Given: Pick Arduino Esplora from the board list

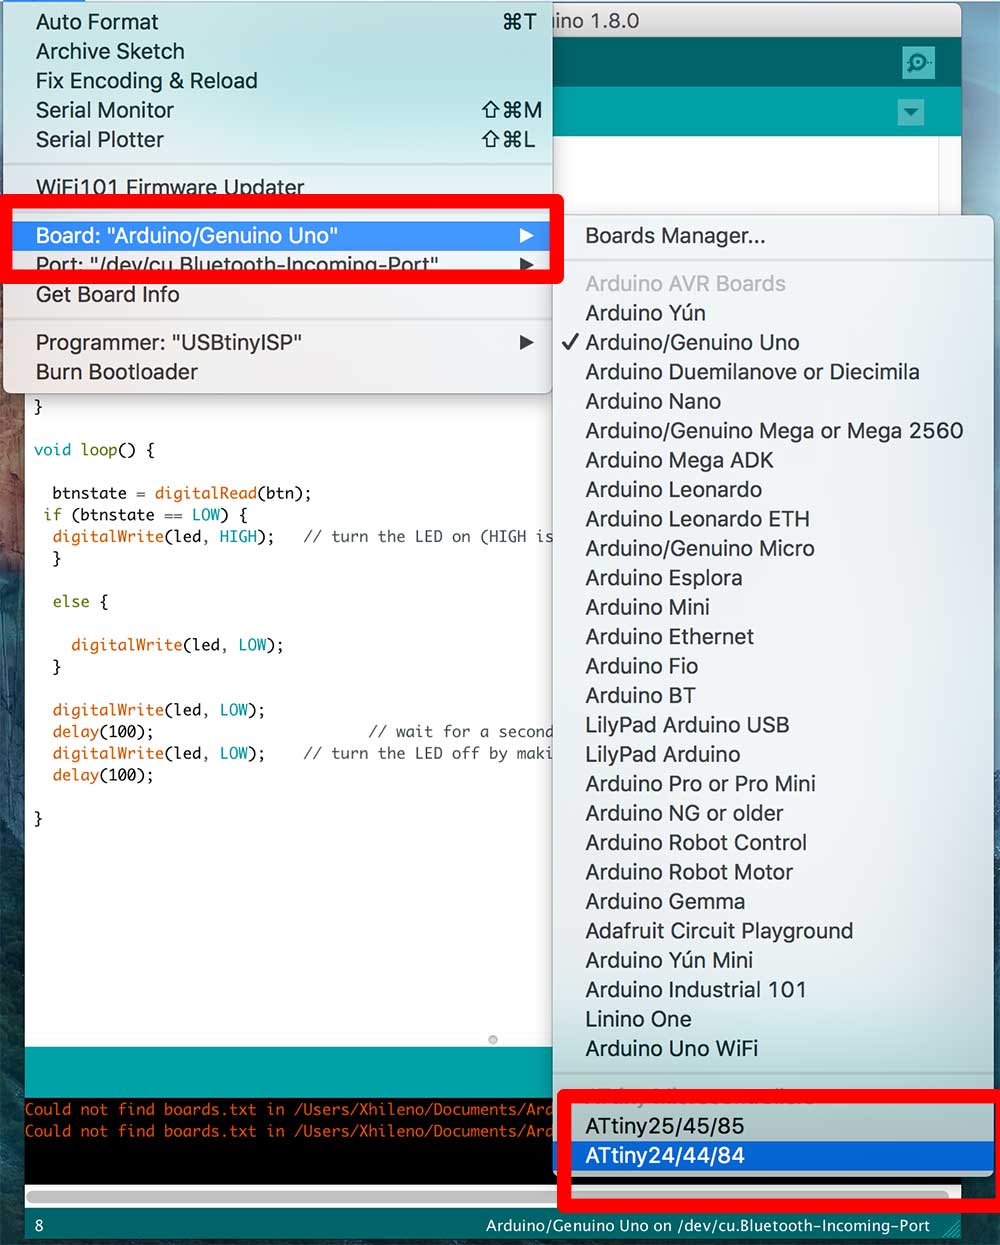Looking at the screenshot, I should tap(773, 578).
